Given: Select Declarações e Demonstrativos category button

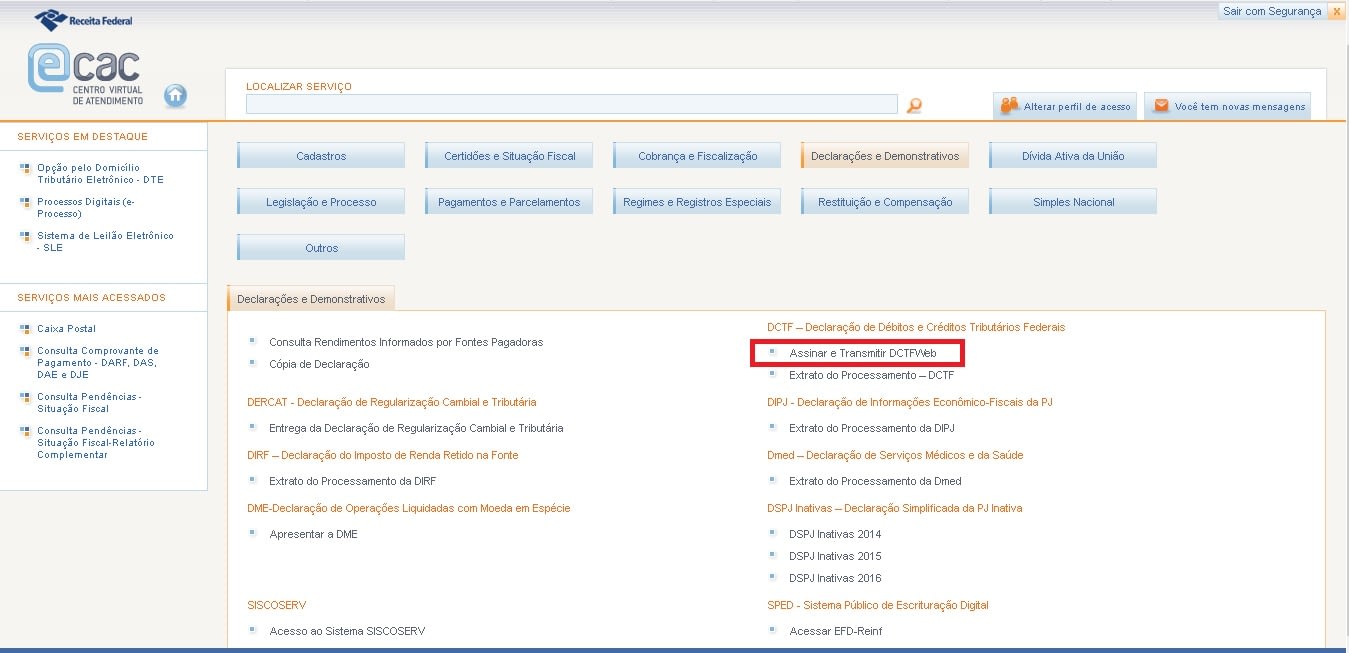Looking at the screenshot, I should (x=885, y=156).
